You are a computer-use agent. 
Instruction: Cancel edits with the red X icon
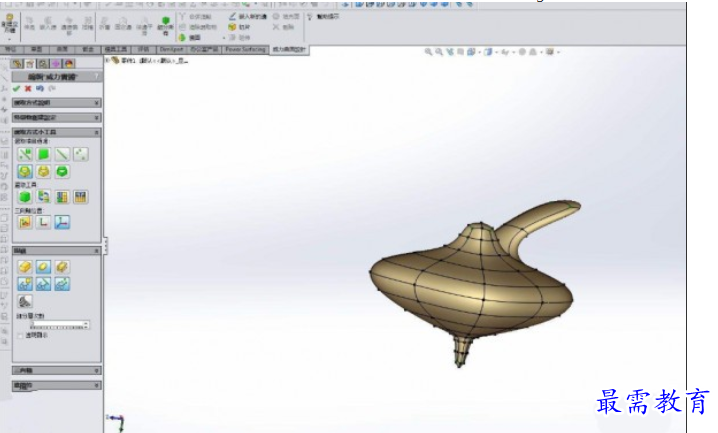tap(28, 89)
